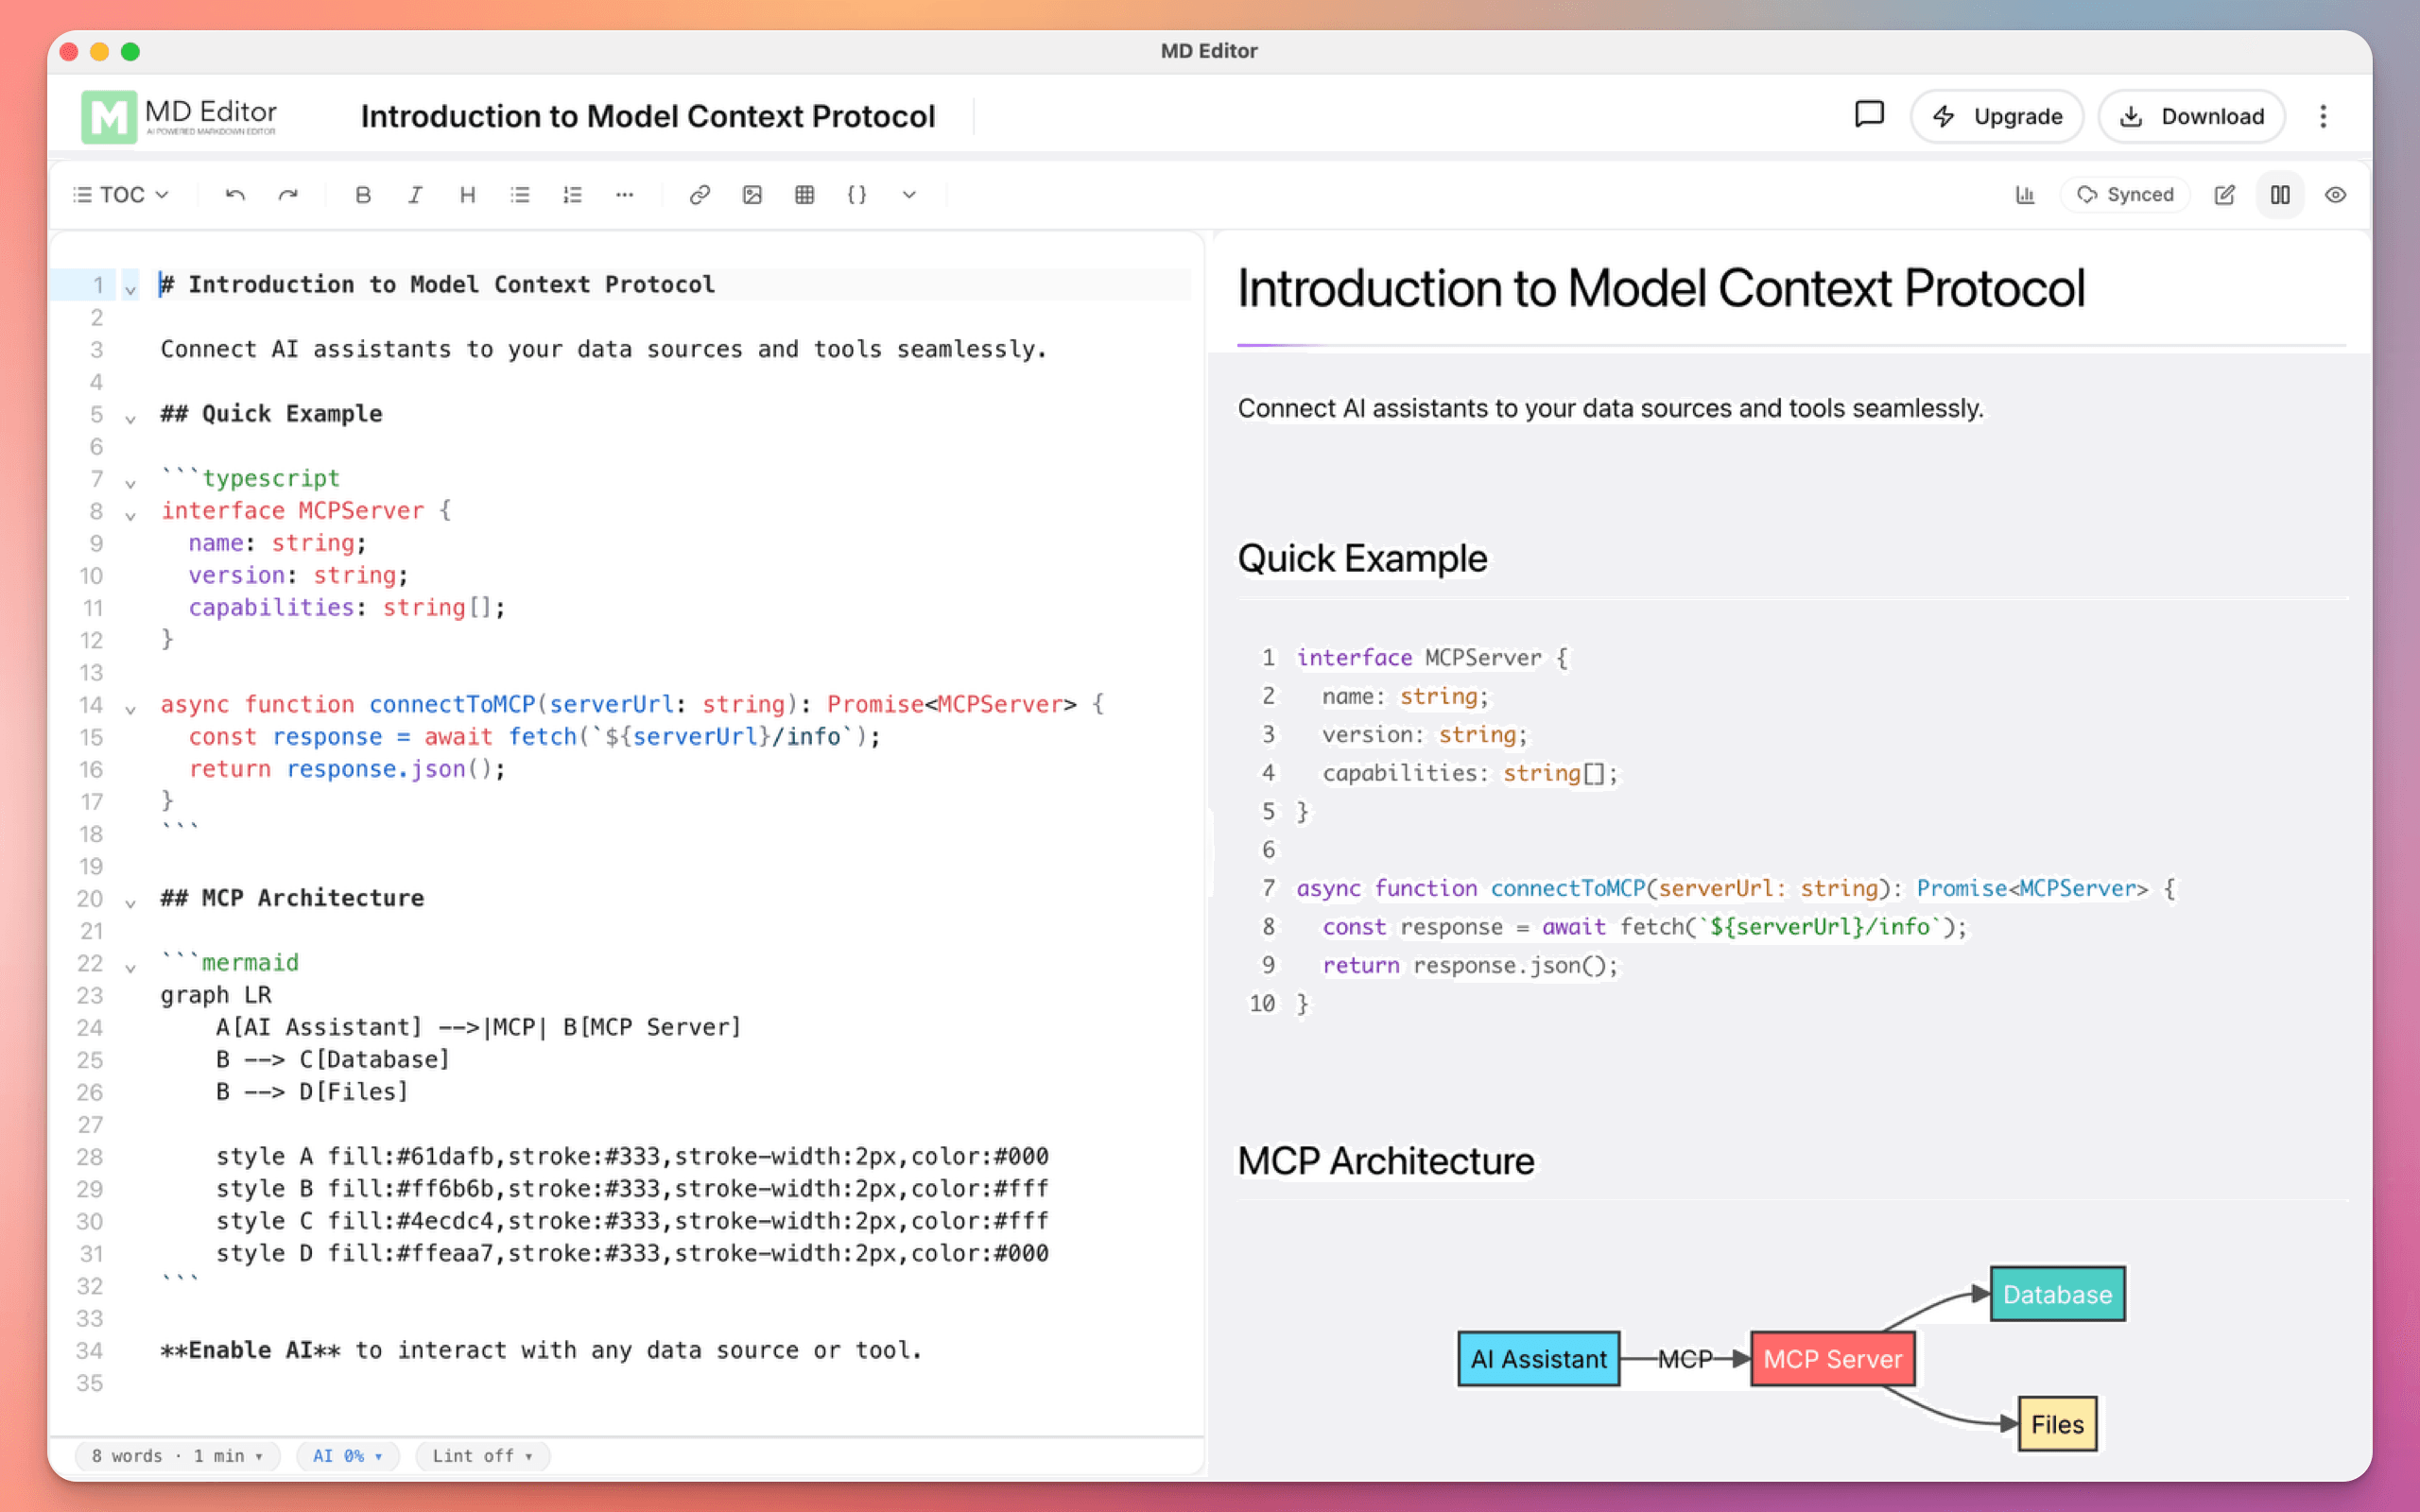2420x1512 pixels.
Task: Open the Lint off dropdown in status bar
Action: click(x=482, y=1456)
